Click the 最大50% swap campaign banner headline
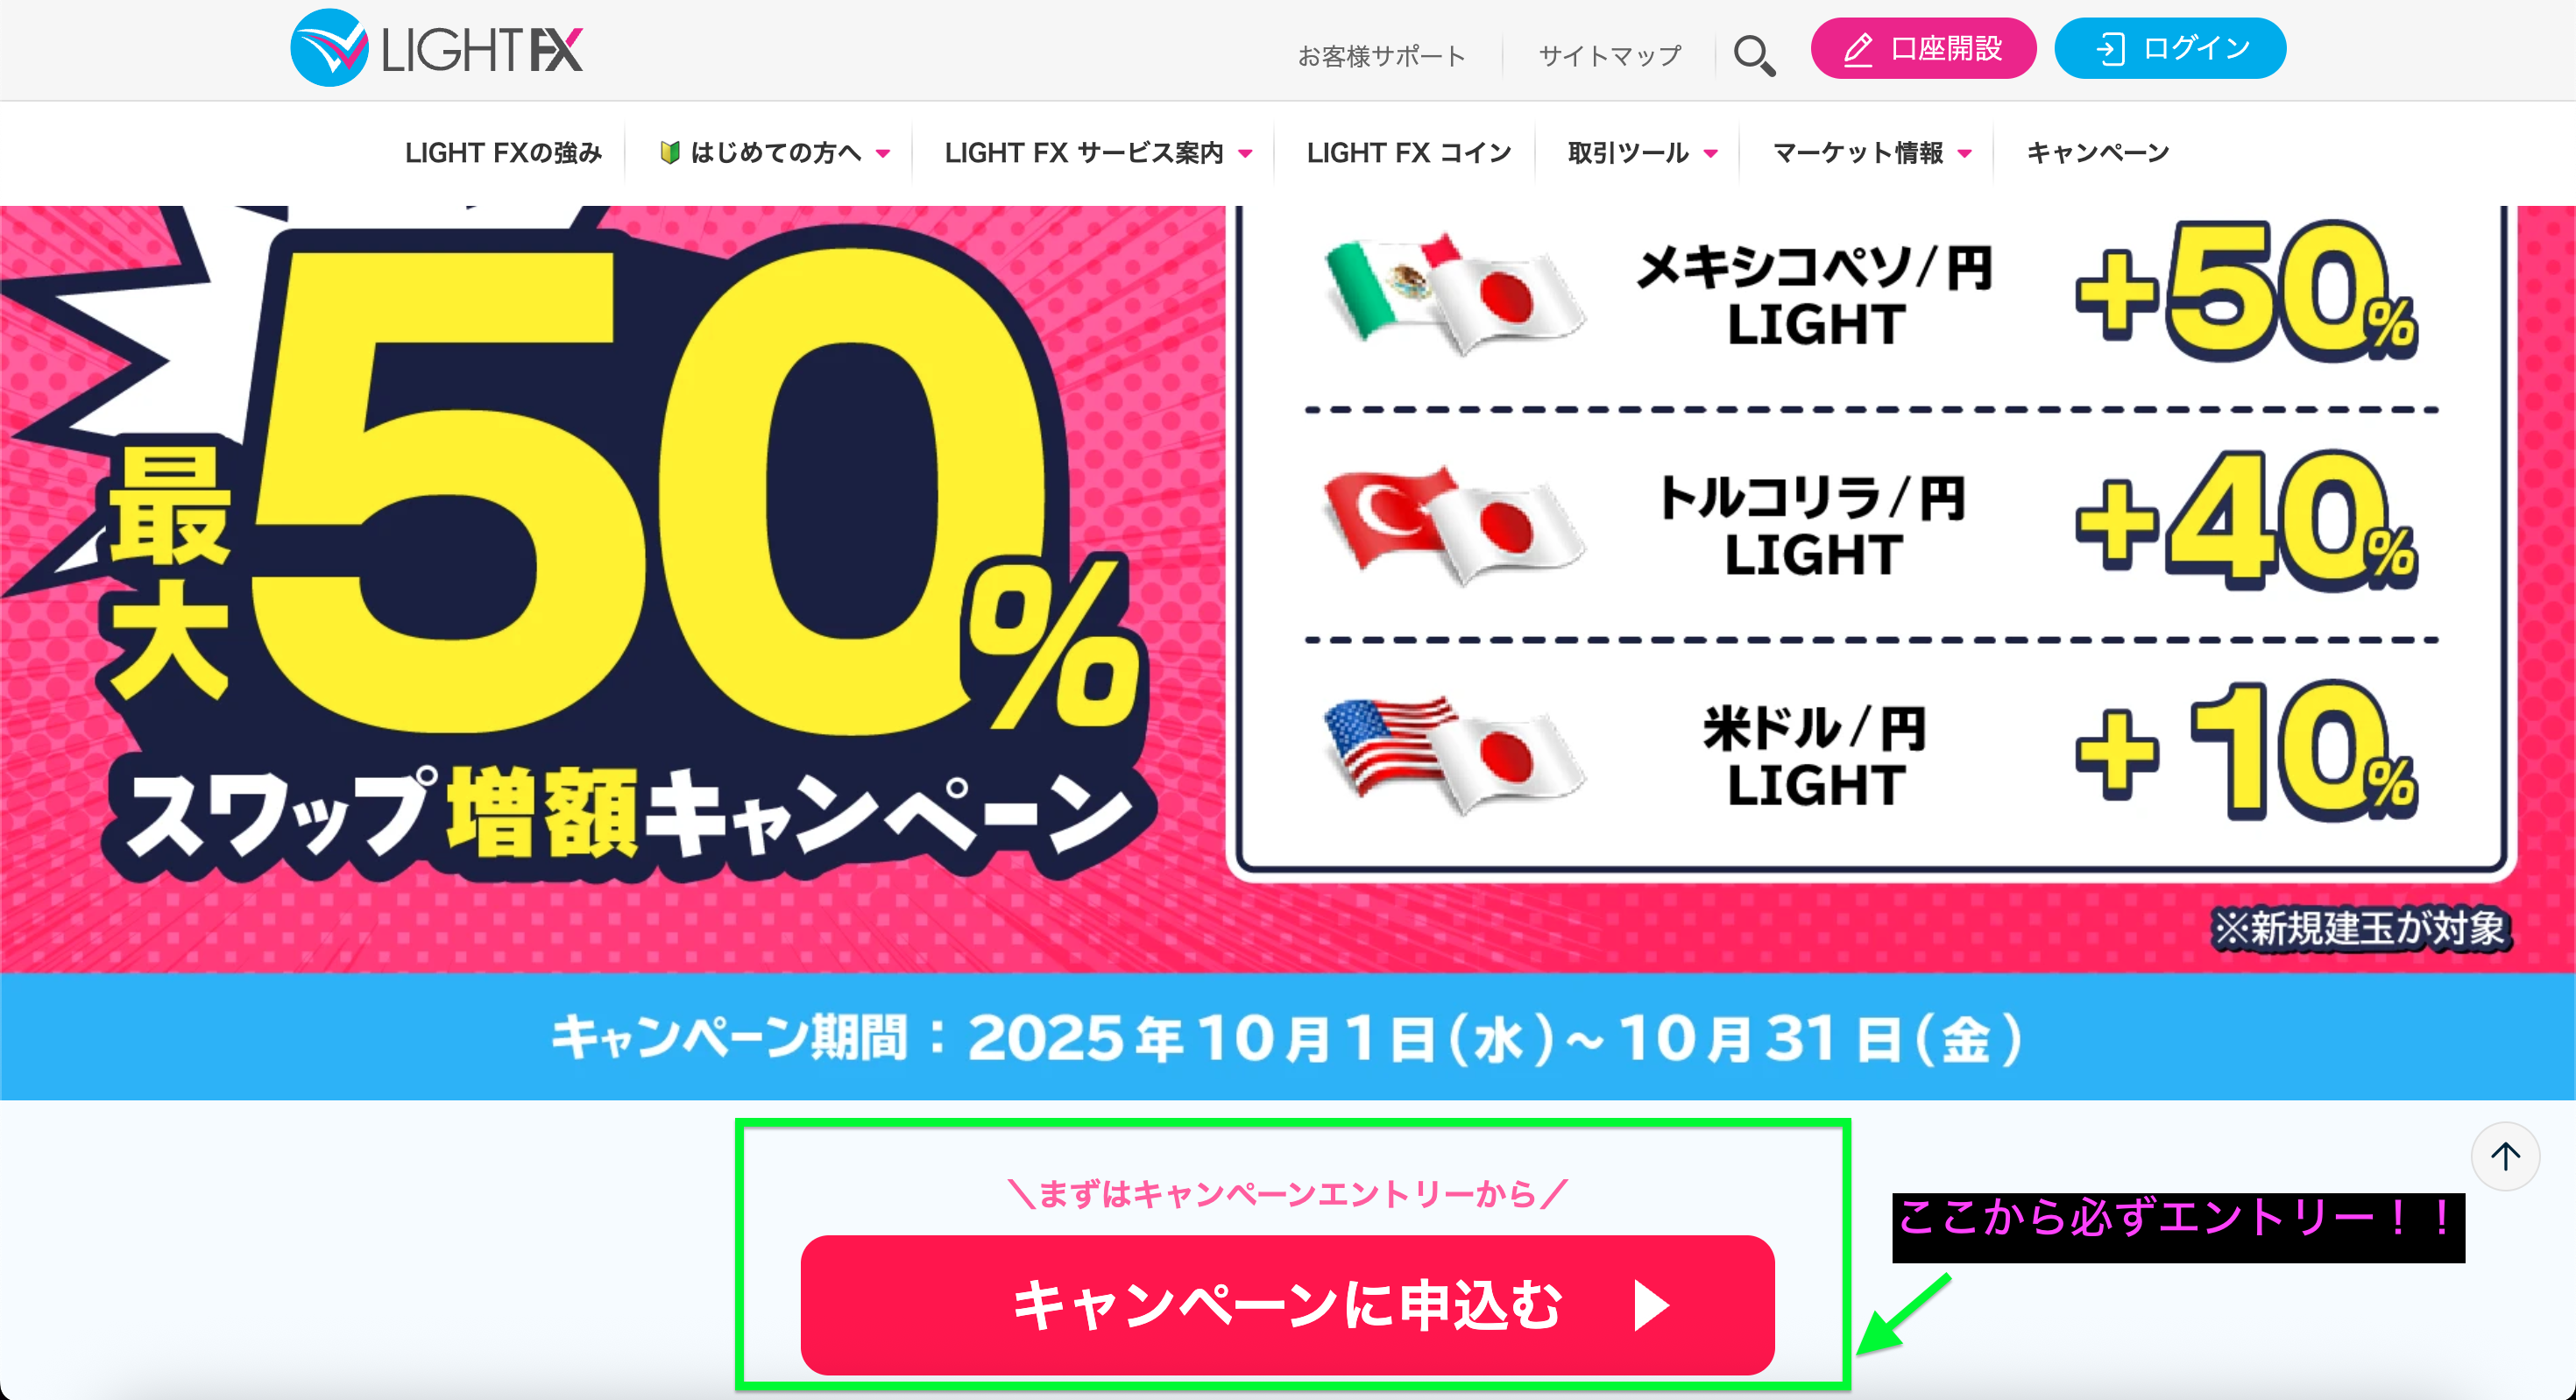The height and width of the screenshot is (1400, 2576). coord(620,560)
